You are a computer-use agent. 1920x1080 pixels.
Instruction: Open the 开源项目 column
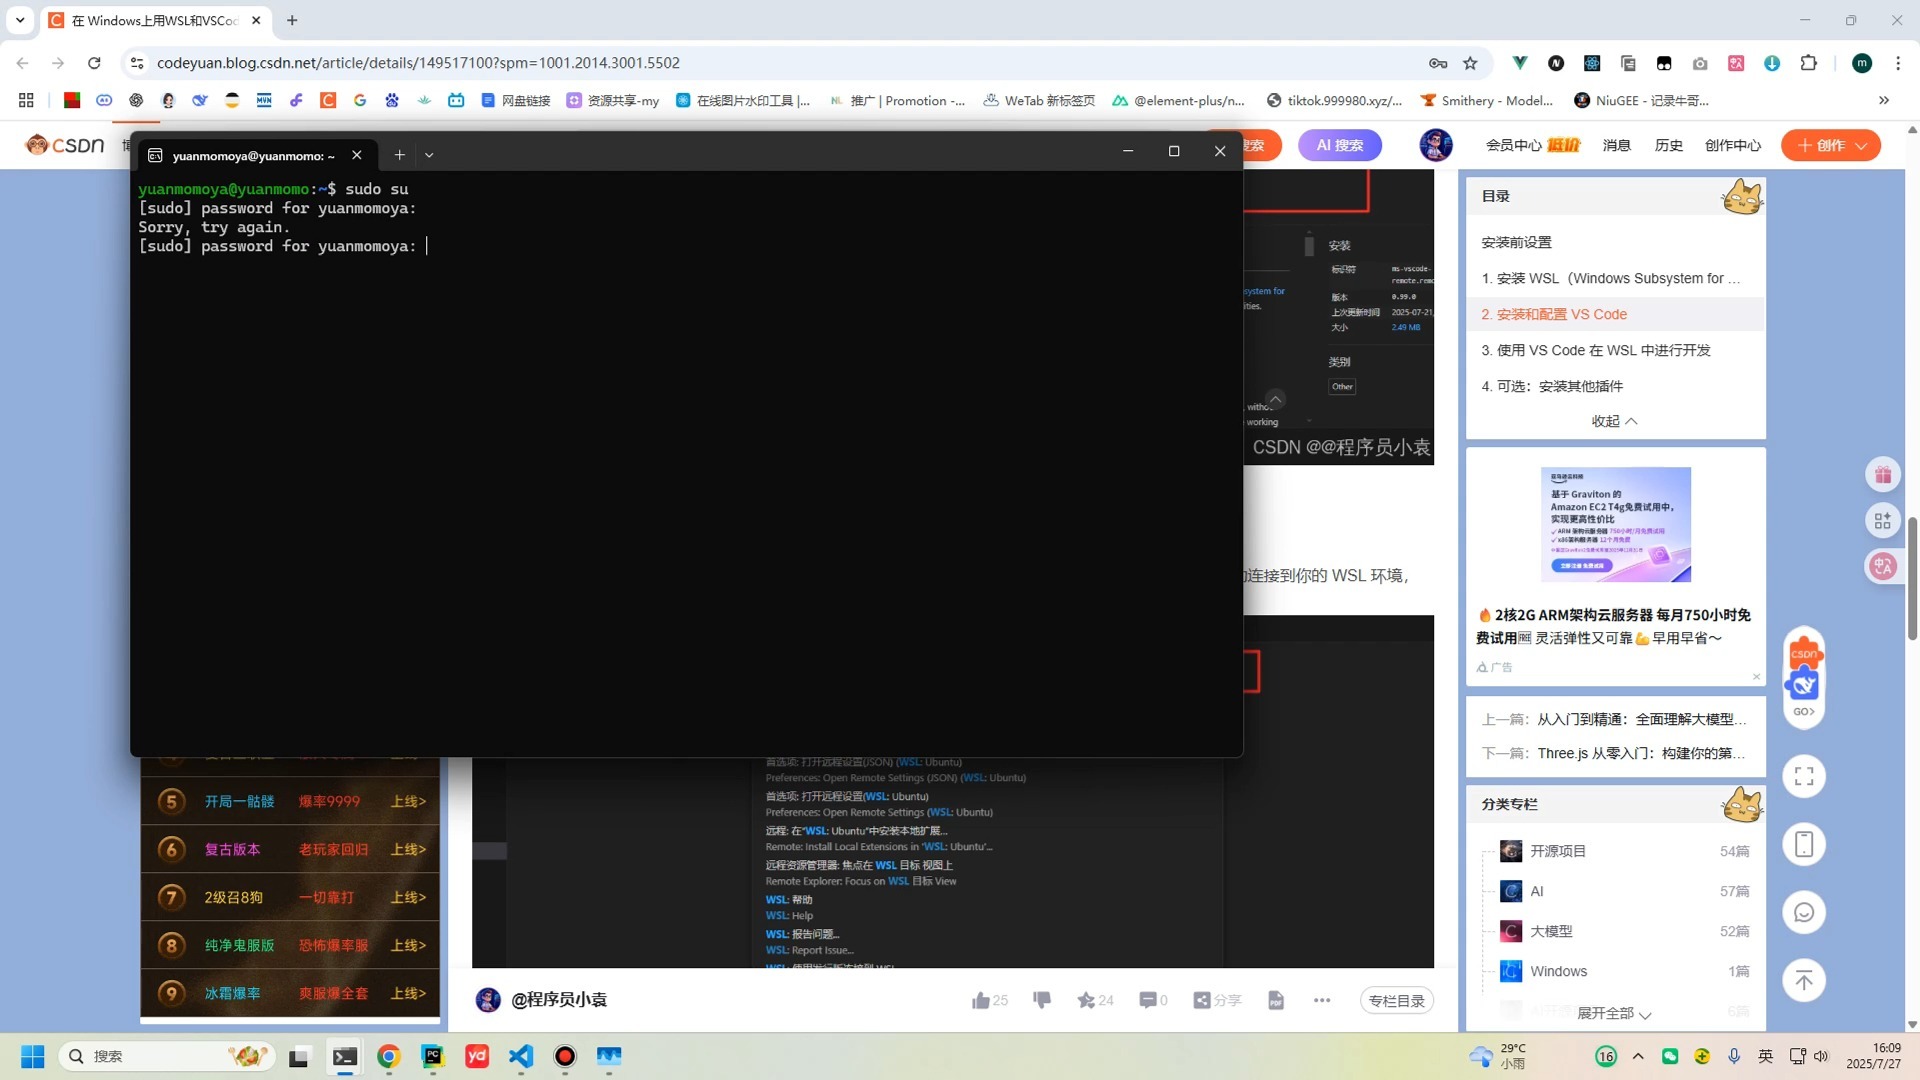click(x=1558, y=851)
